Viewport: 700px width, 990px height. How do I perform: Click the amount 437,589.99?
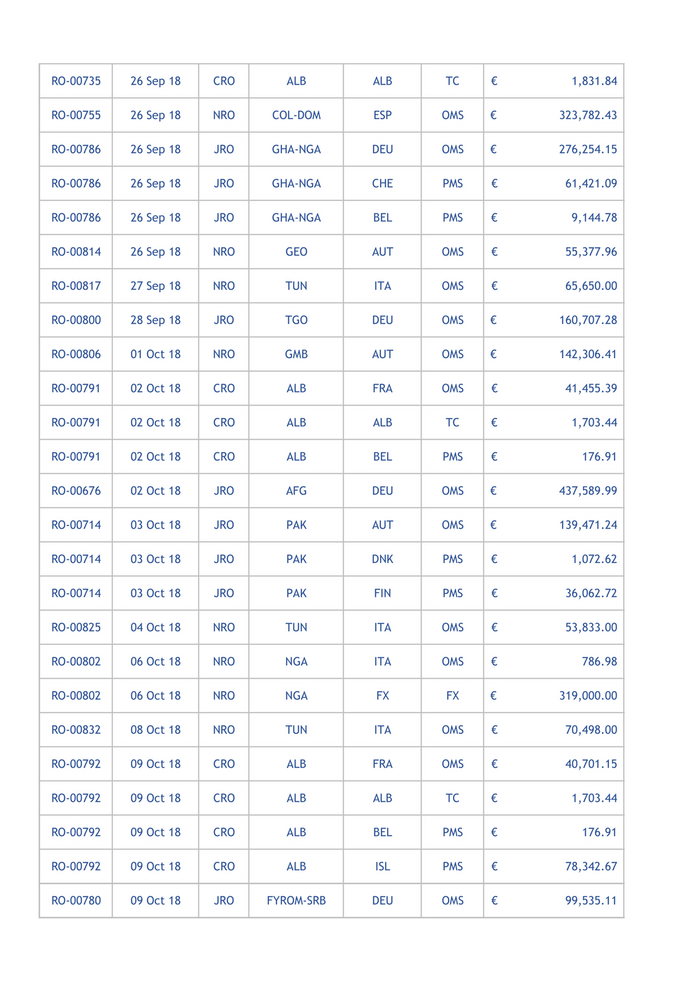tap(588, 491)
